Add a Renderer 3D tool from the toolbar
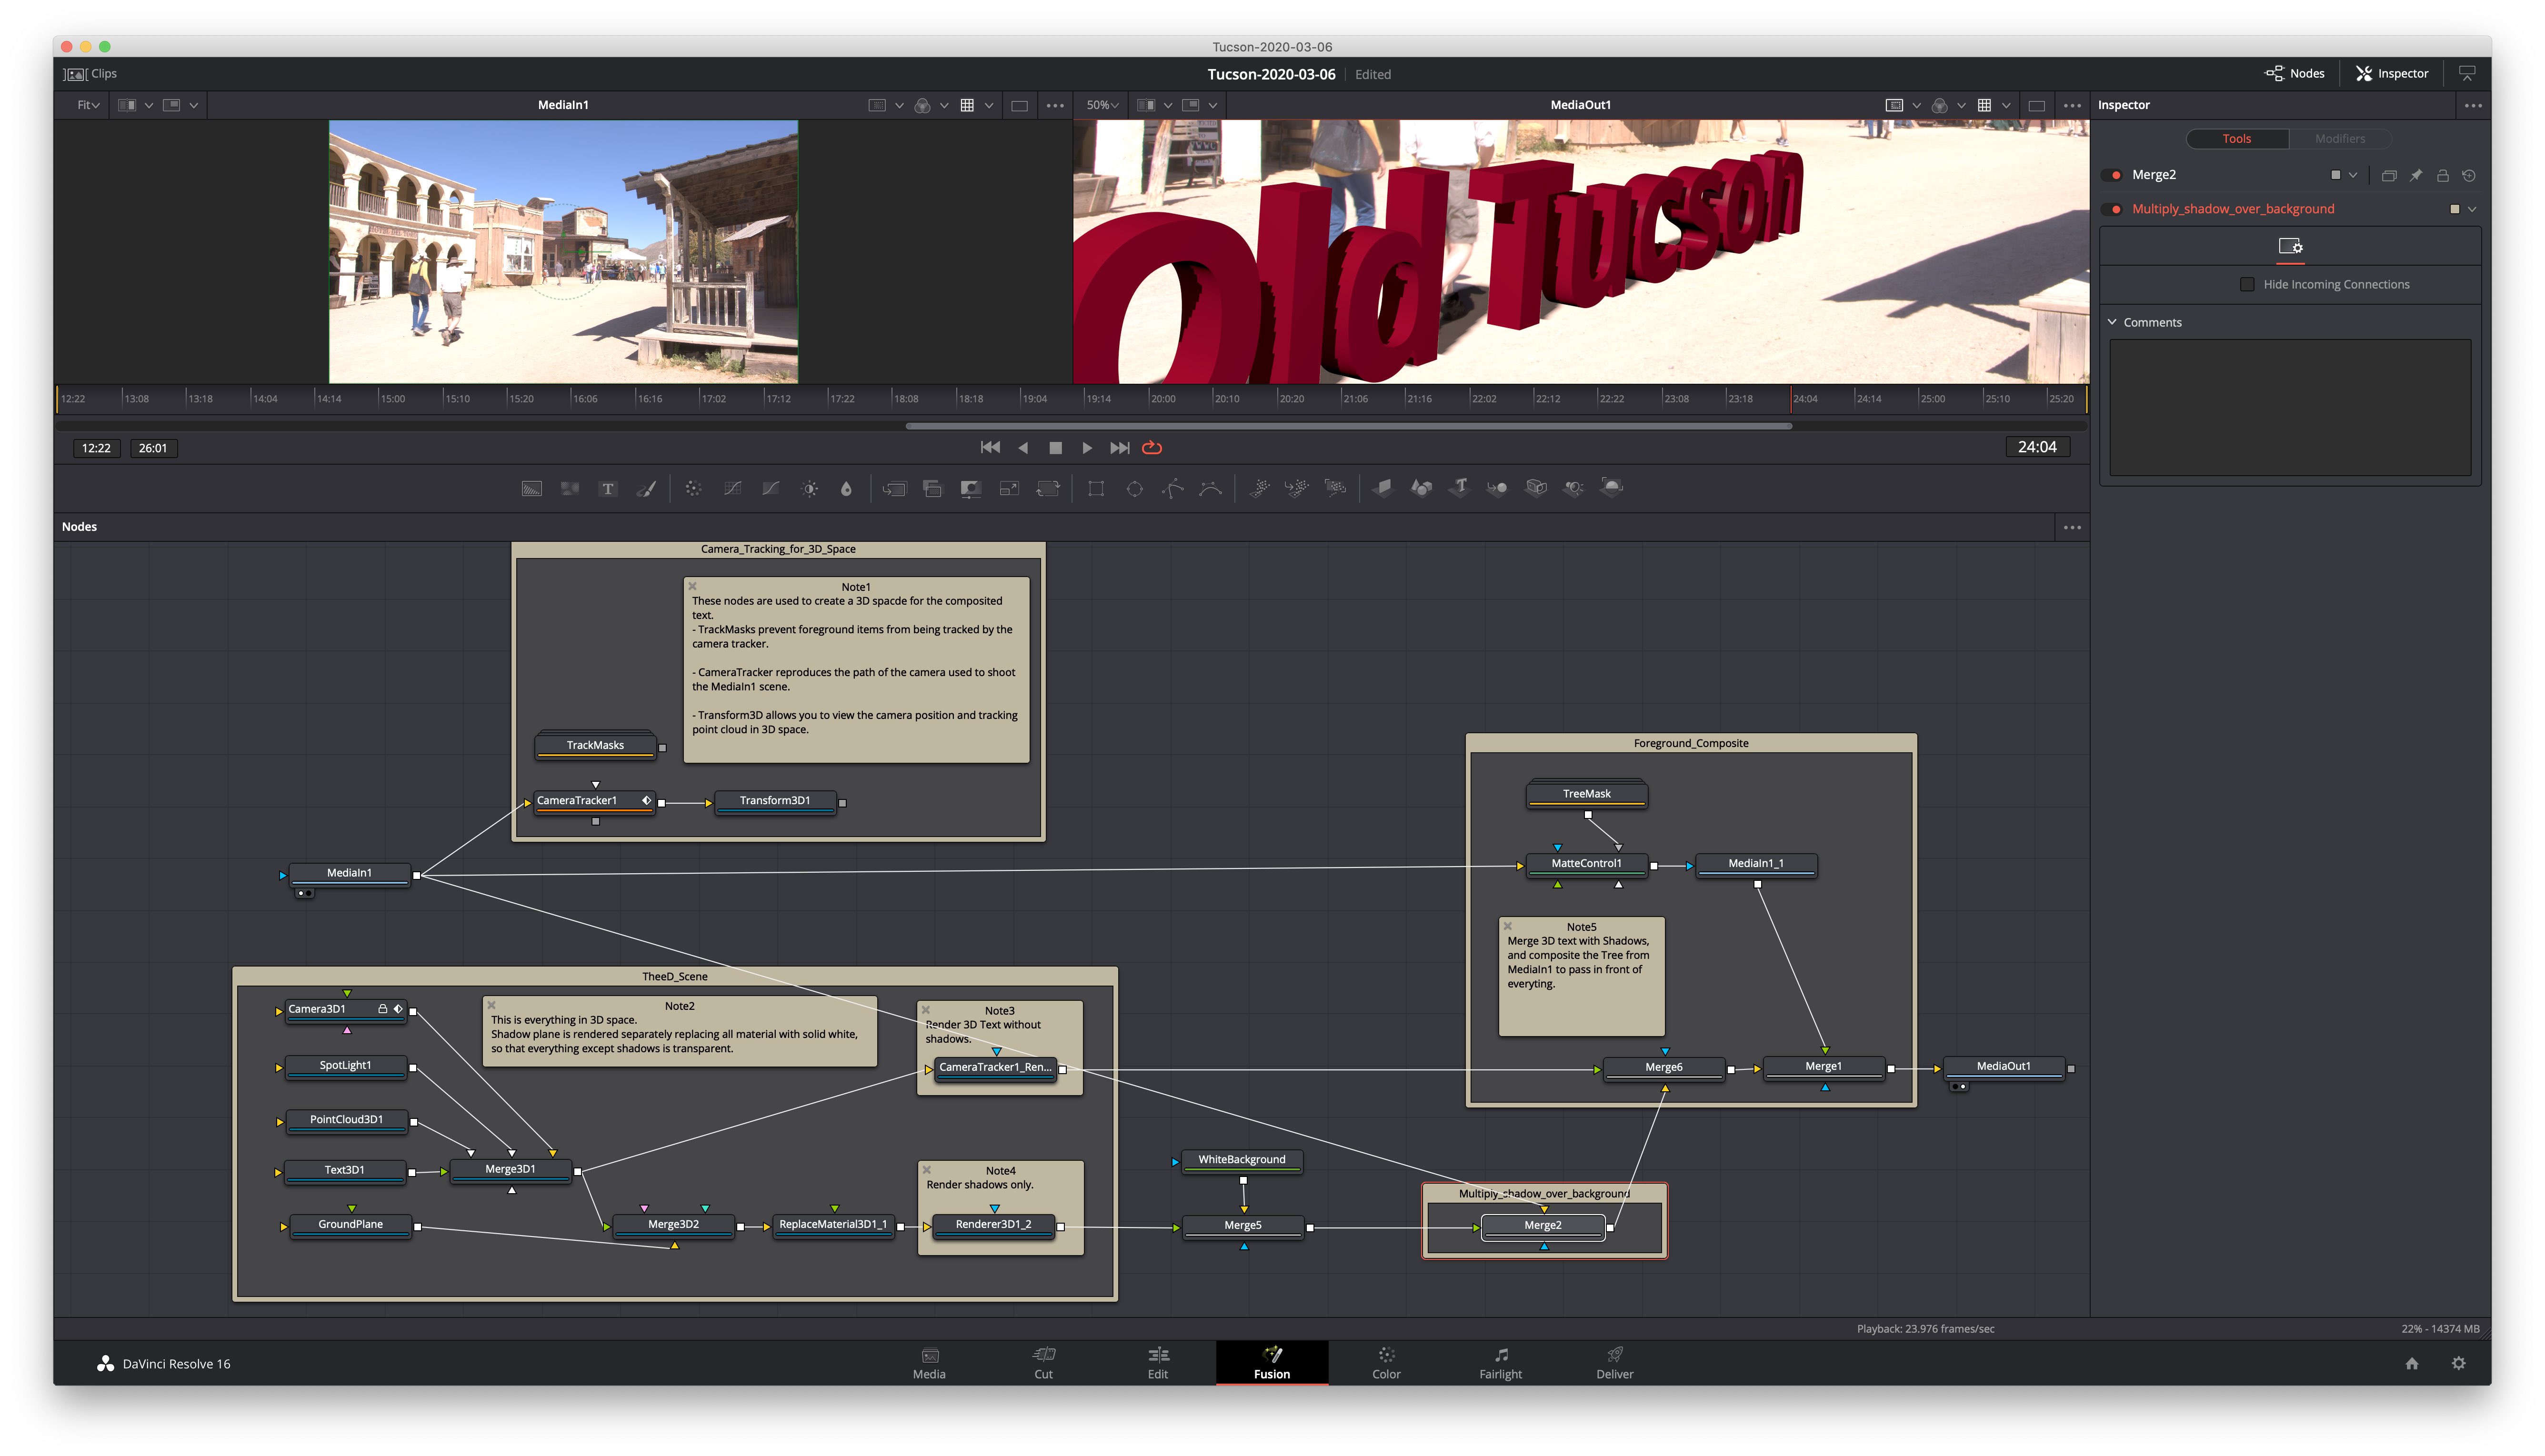 pyautogui.click(x=1612, y=488)
